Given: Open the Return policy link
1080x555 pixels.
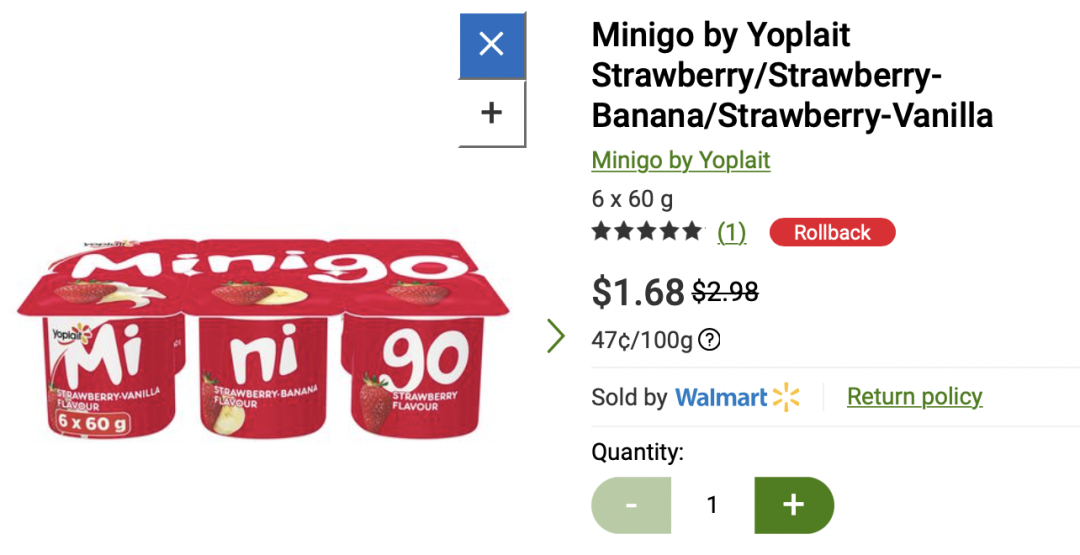Looking at the screenshot, I should point(914,397).
